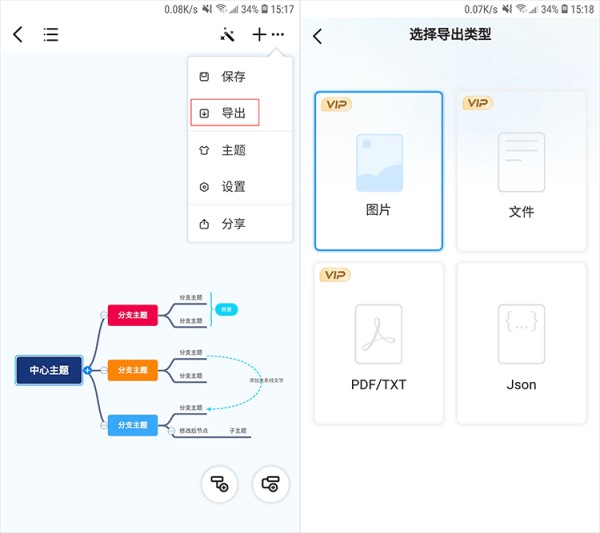This screenshot has width=600, height=533.
Task: Select the cyan summary bubble node
Action: pos(226,309)
